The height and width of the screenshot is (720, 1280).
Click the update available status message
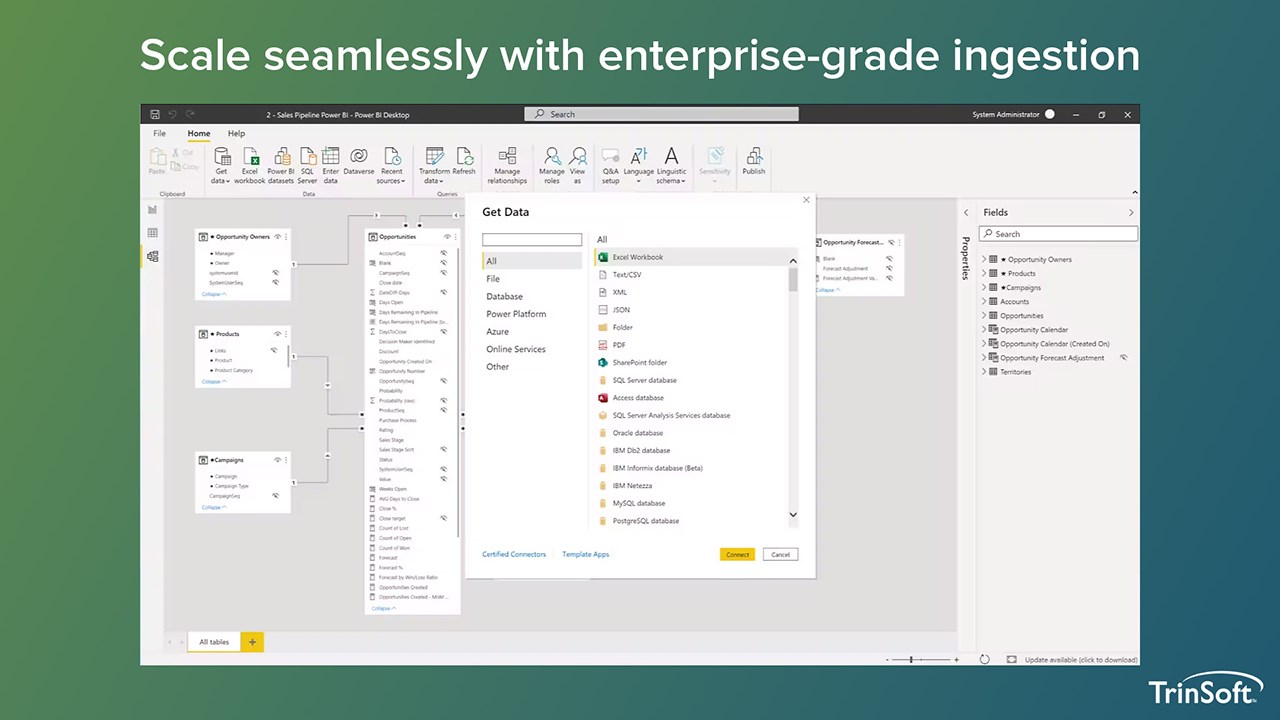[1081, 660]
